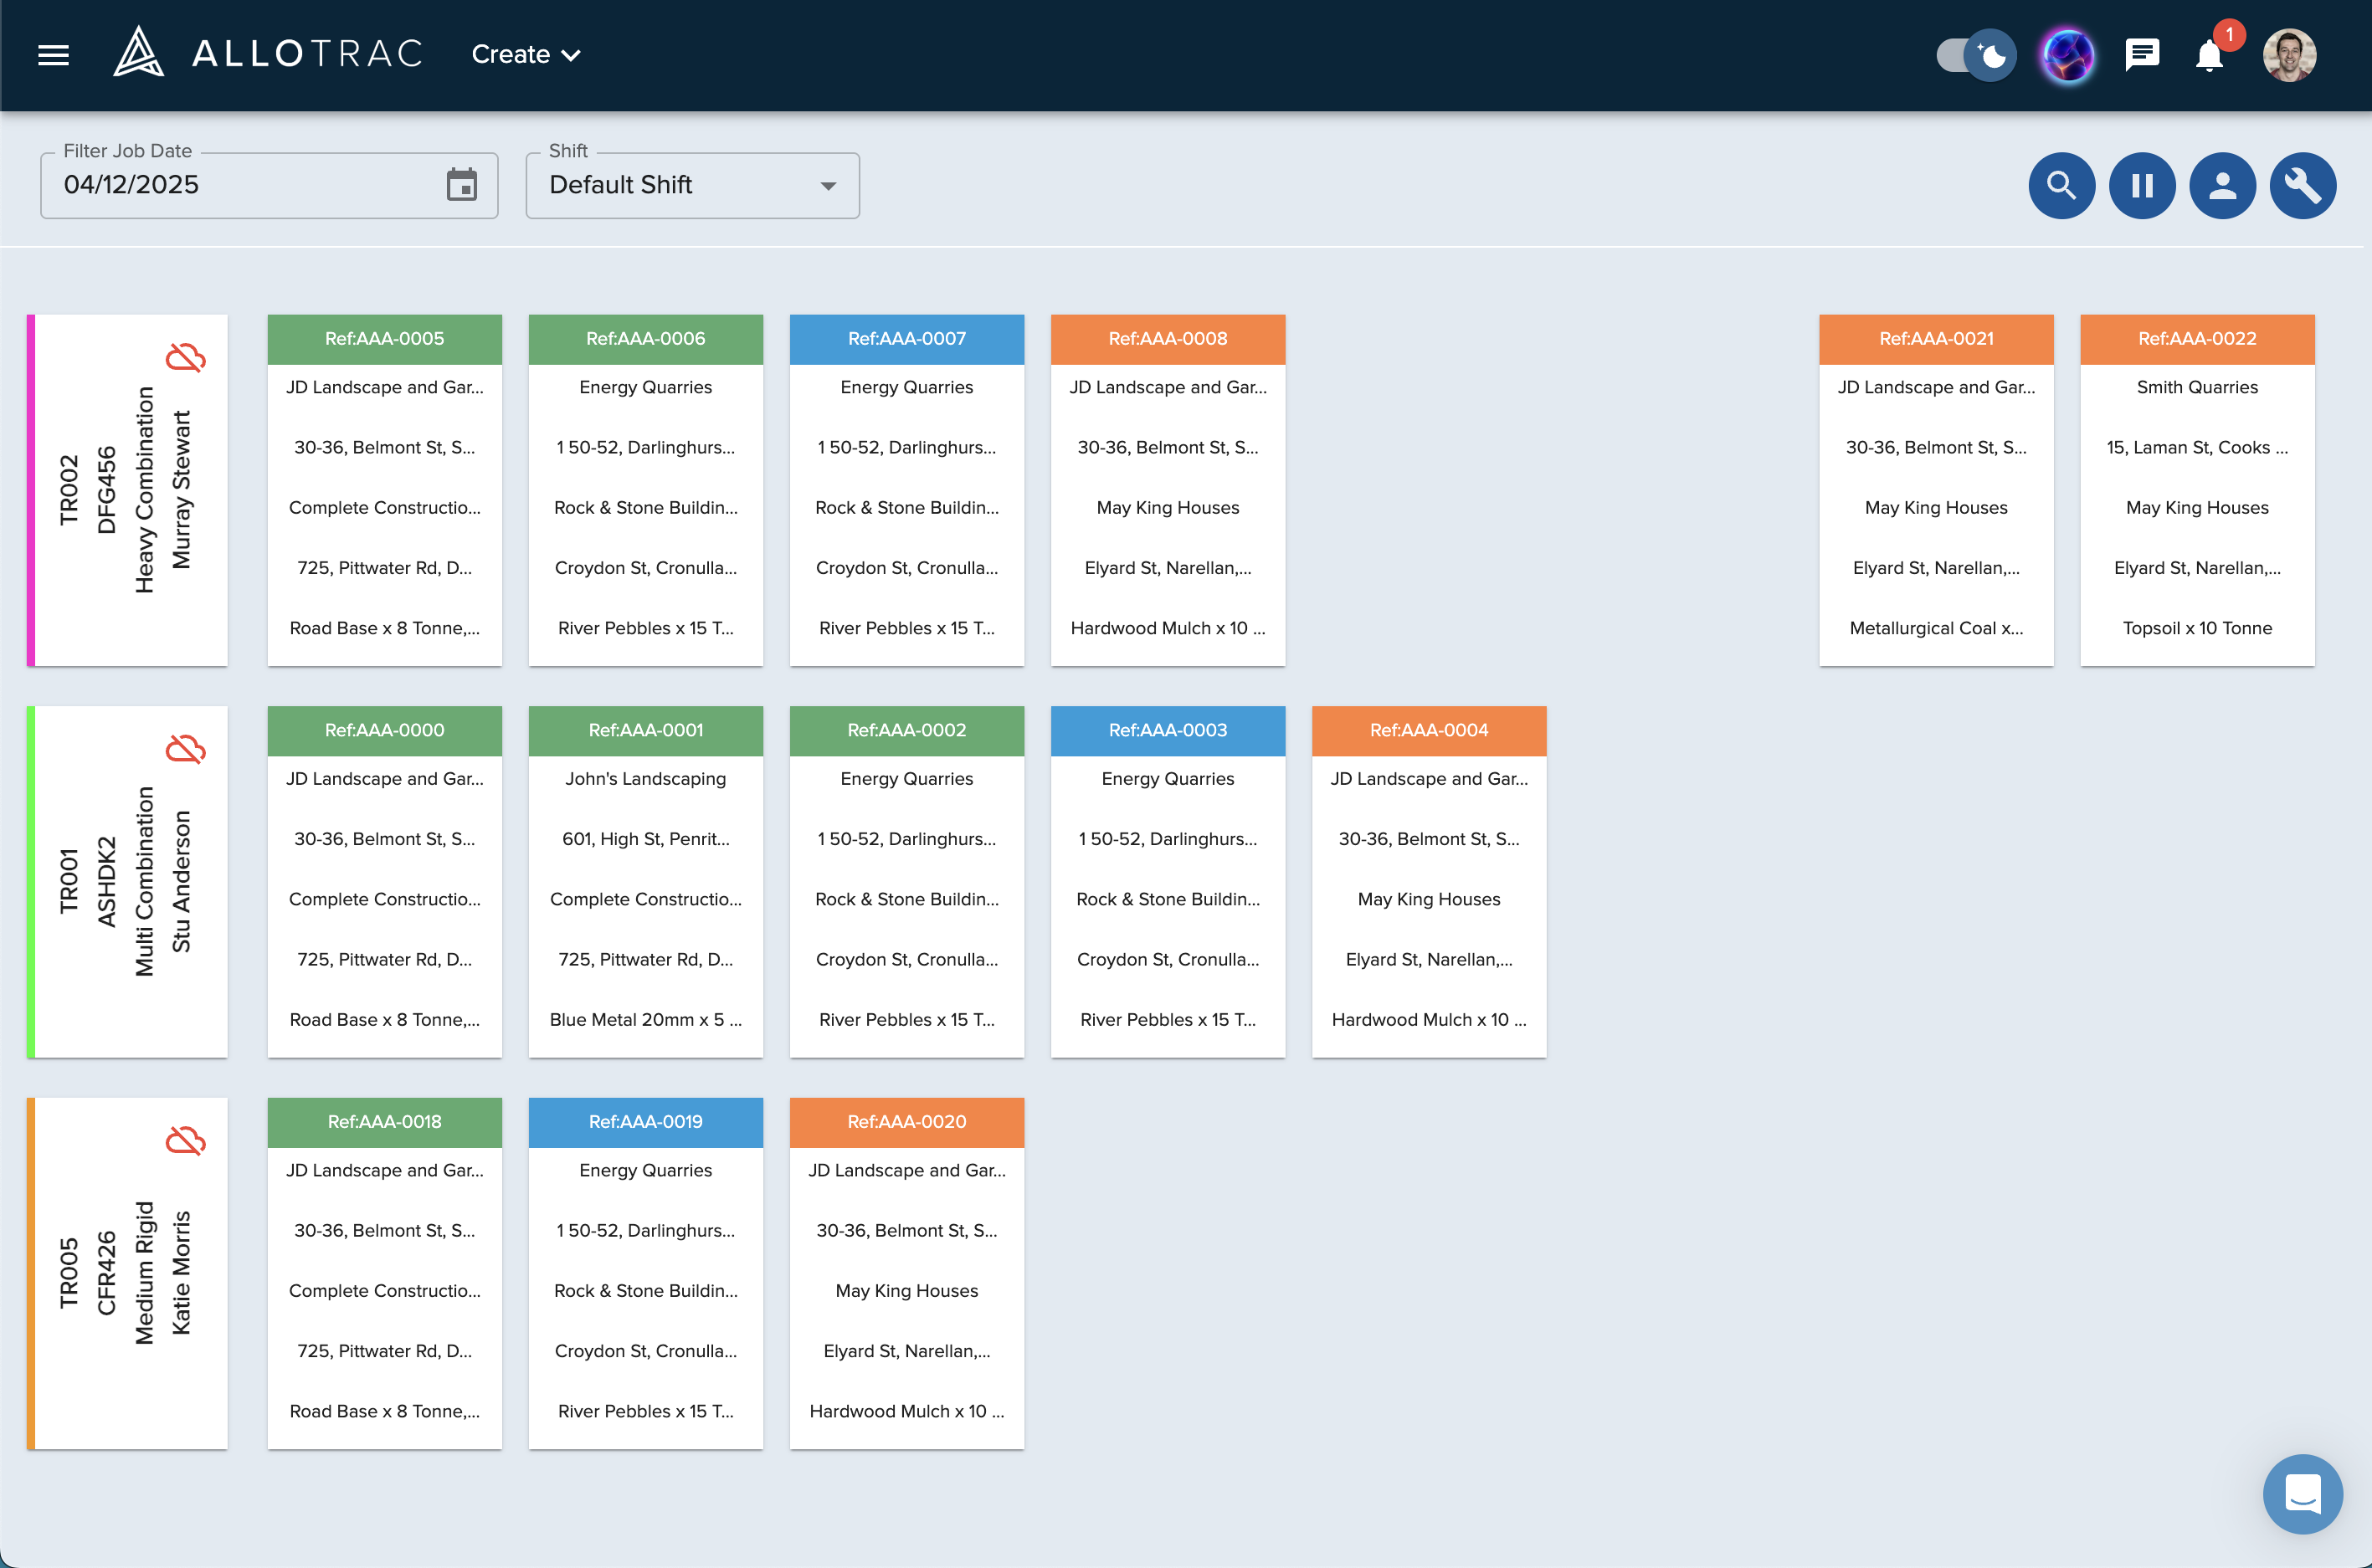
Task: Click Hardwood Mulch line in AAA-0008
Action: tap(1168, 628)
